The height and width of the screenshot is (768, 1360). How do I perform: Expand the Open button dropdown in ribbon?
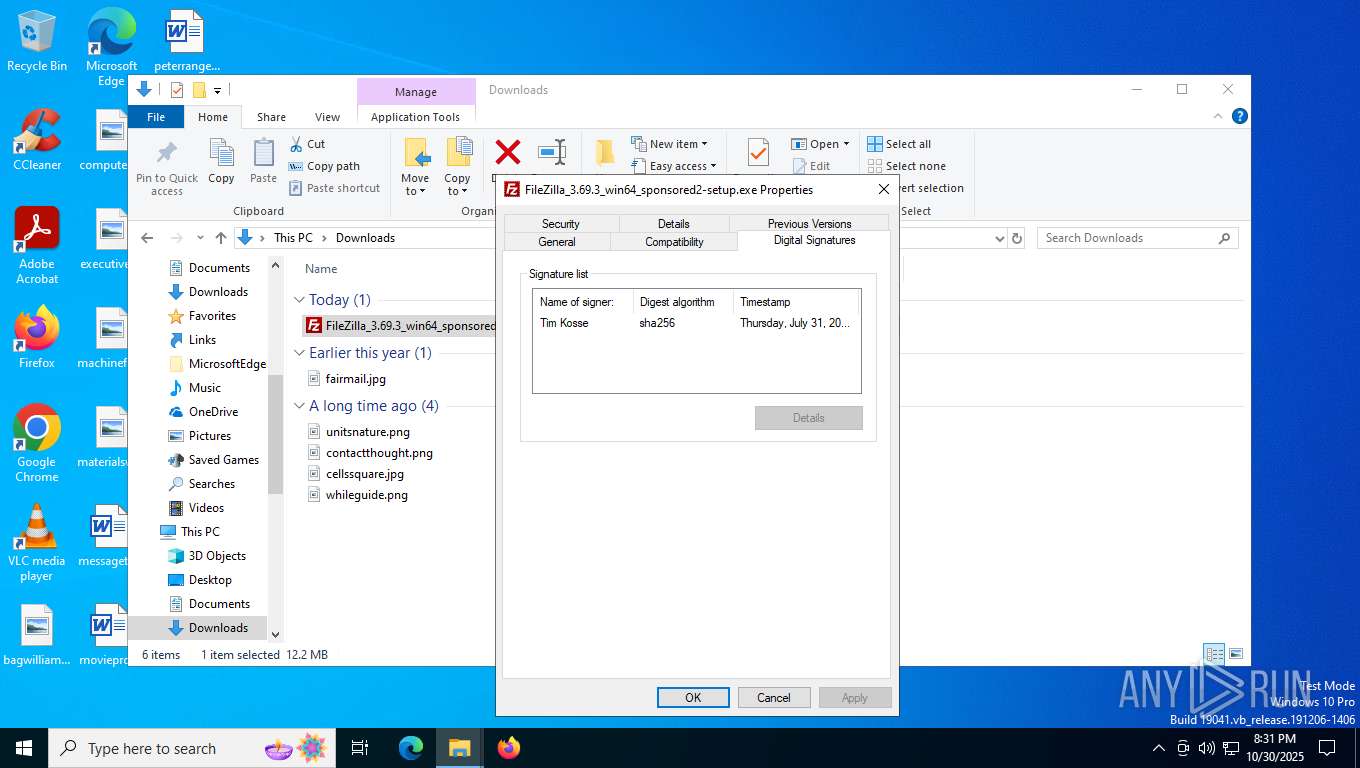(x=846, y=144)
